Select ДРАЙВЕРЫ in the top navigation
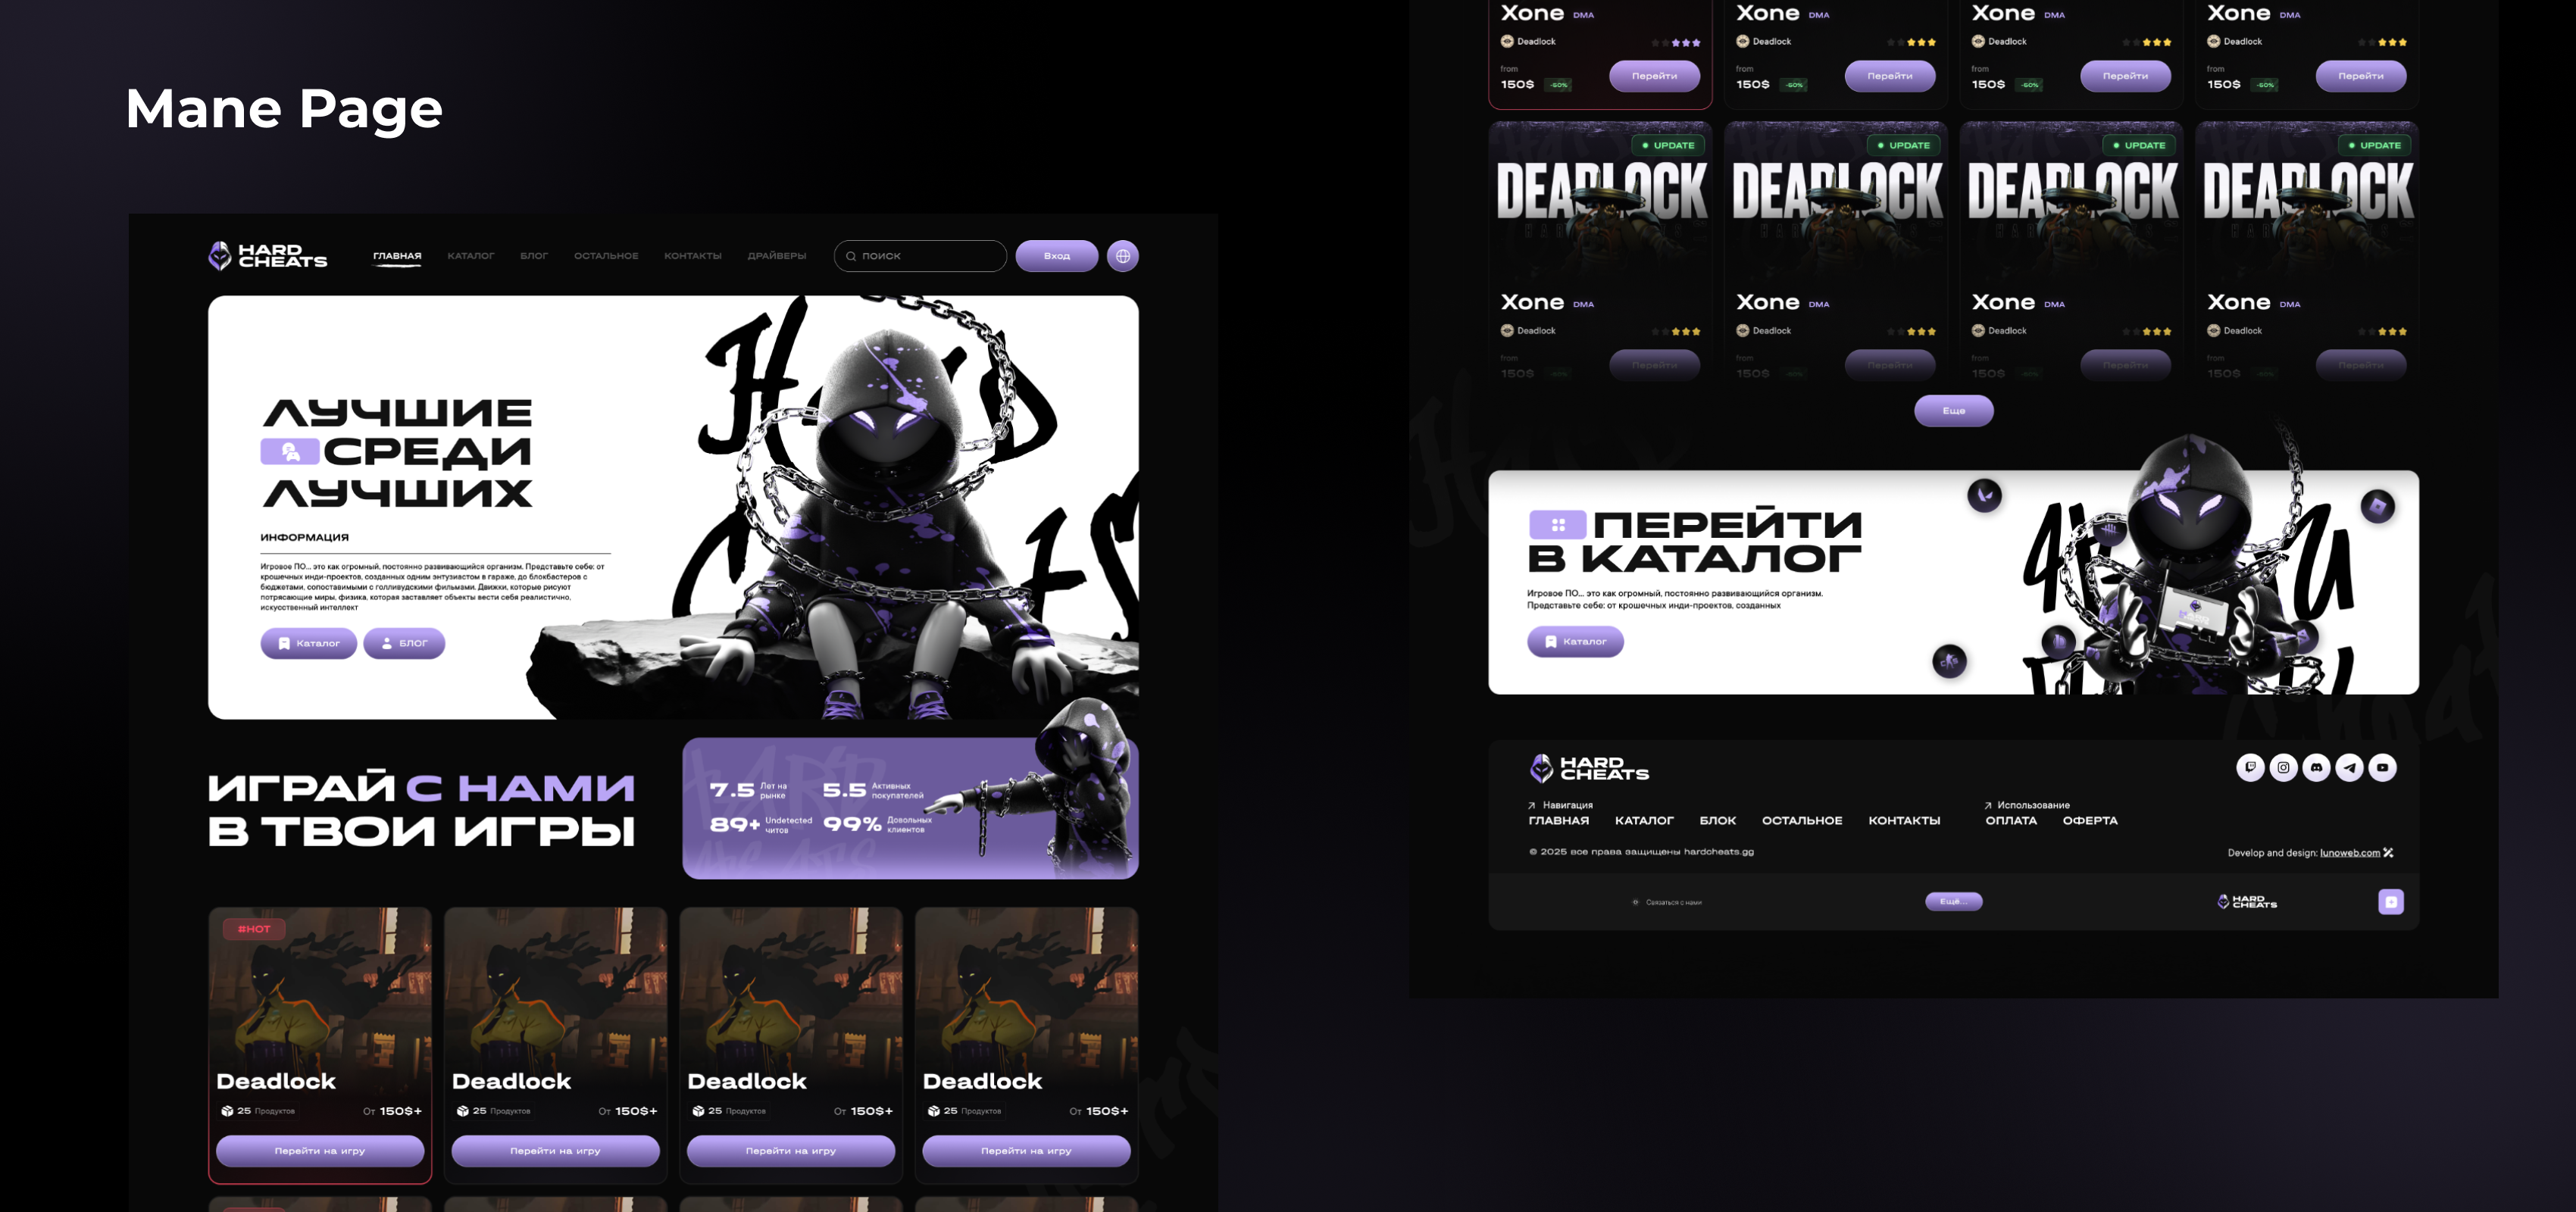Viewport: 2576px width, 1212px height. coord(776,256)
